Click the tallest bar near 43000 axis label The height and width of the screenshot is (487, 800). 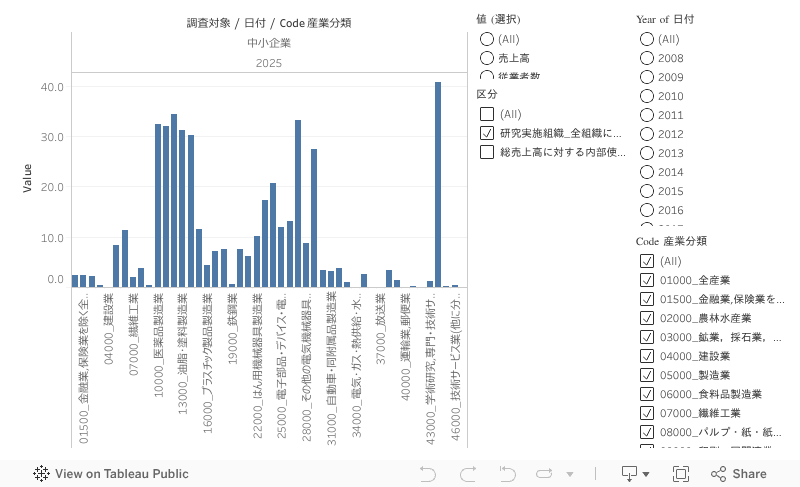pyautogui.click(x=438, y=185)
